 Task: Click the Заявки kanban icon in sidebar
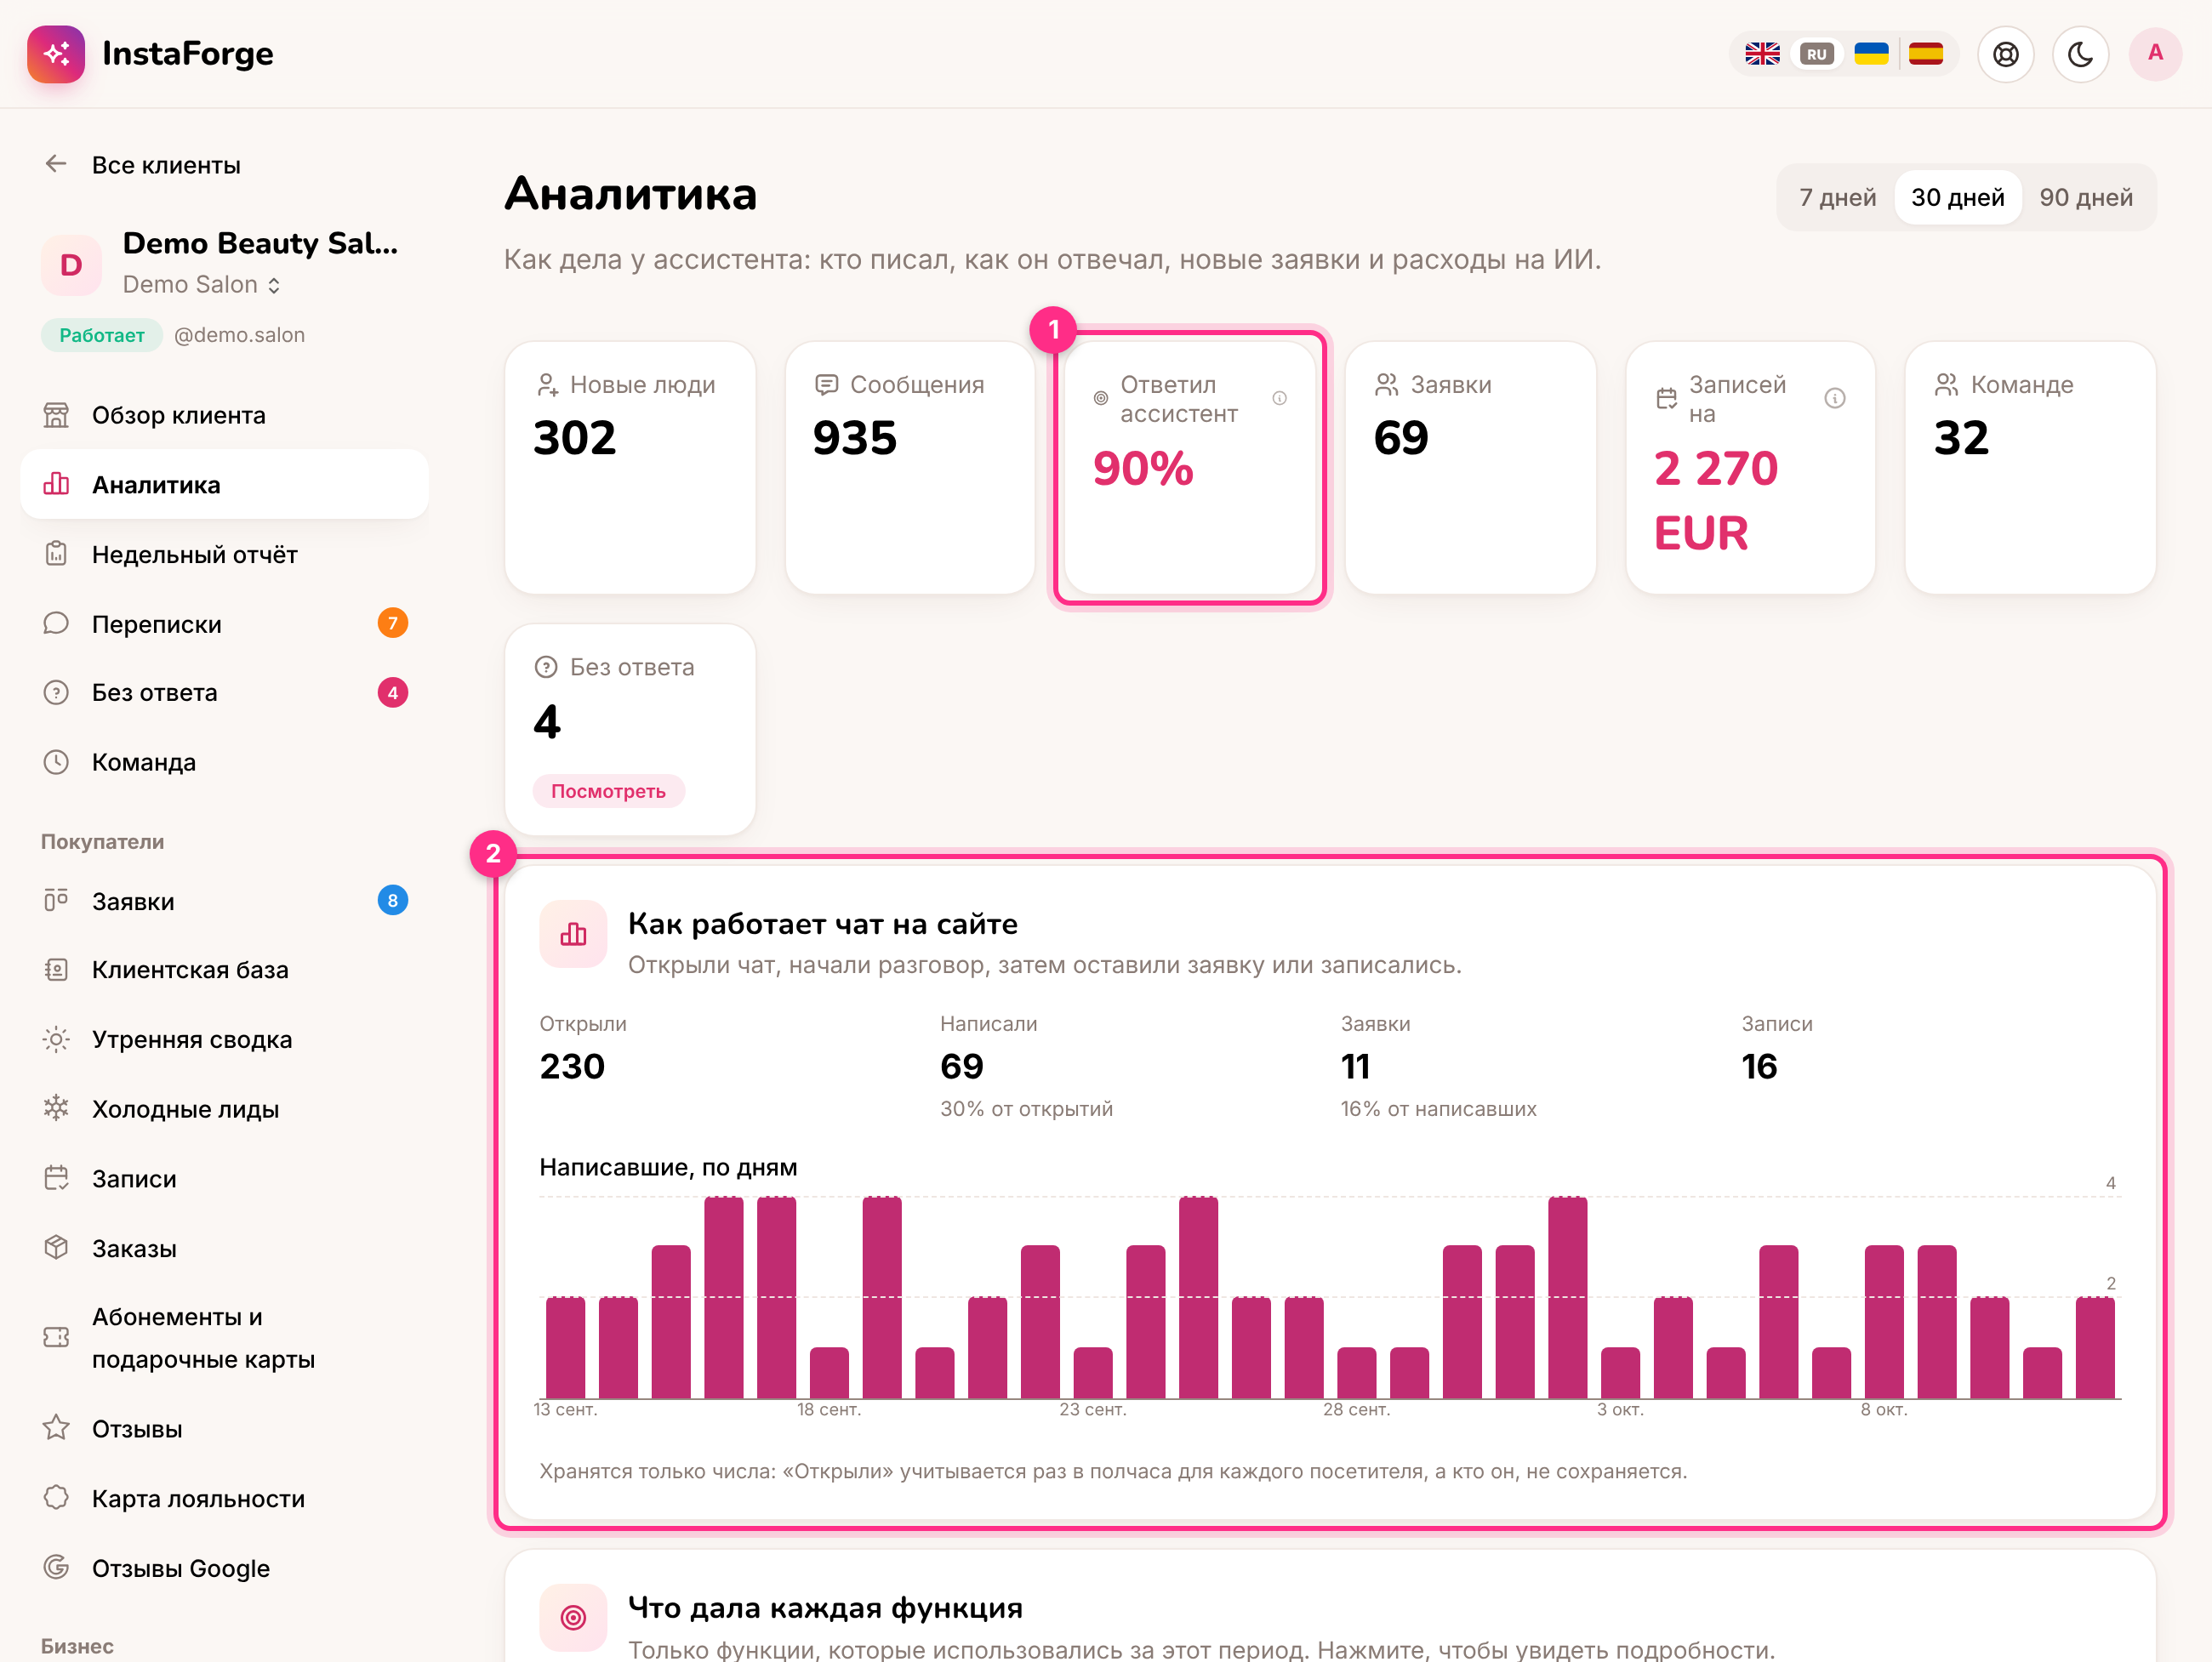56,901
